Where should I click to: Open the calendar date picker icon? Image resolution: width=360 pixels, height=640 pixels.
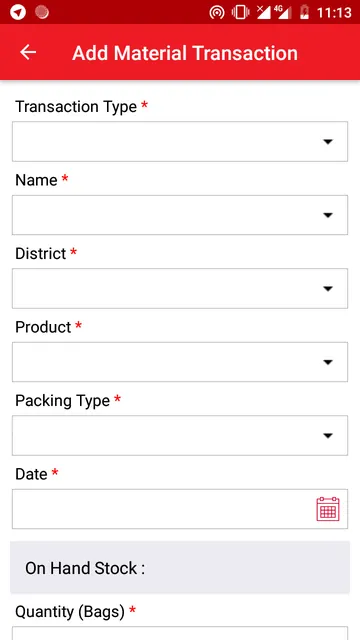tap(328, 509)
